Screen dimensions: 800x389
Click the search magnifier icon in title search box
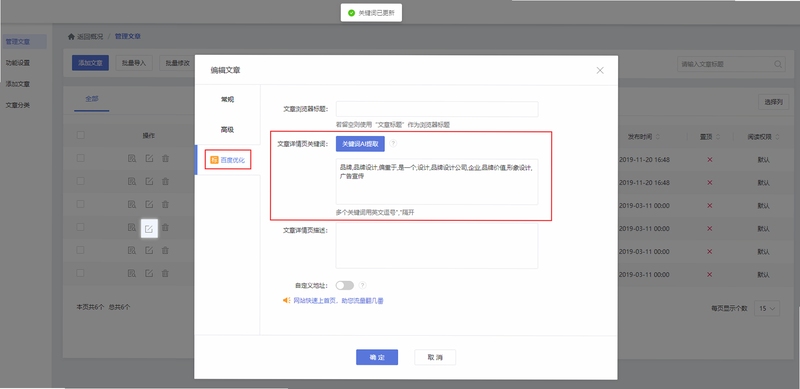(778, 64)
